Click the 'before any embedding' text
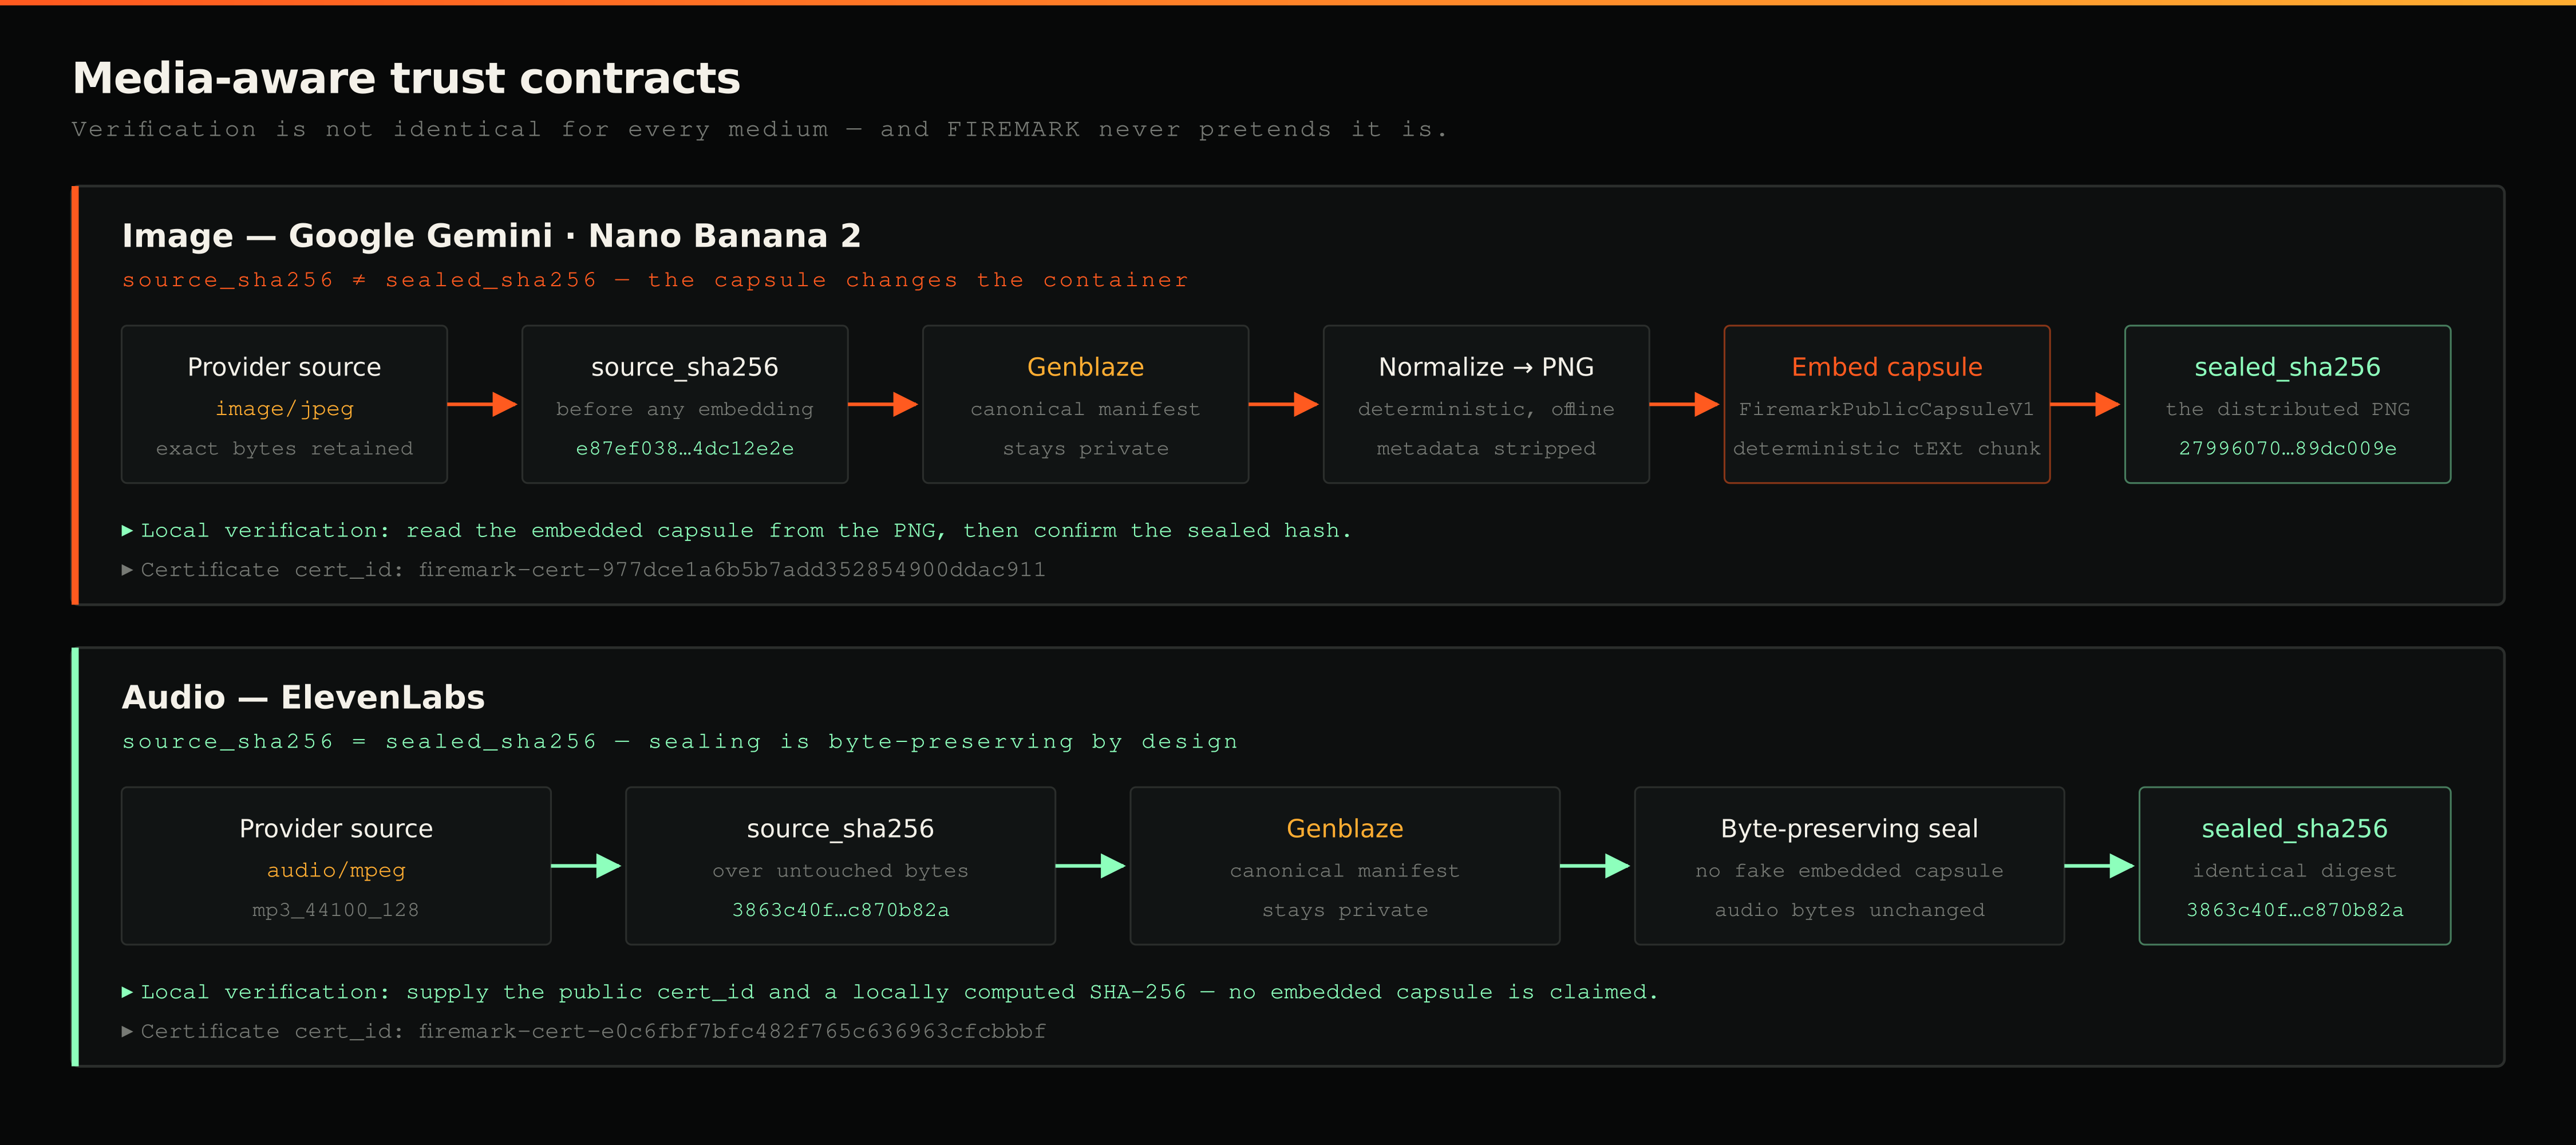Screen dimensions: 2576x1145 [x=685, y=409]
